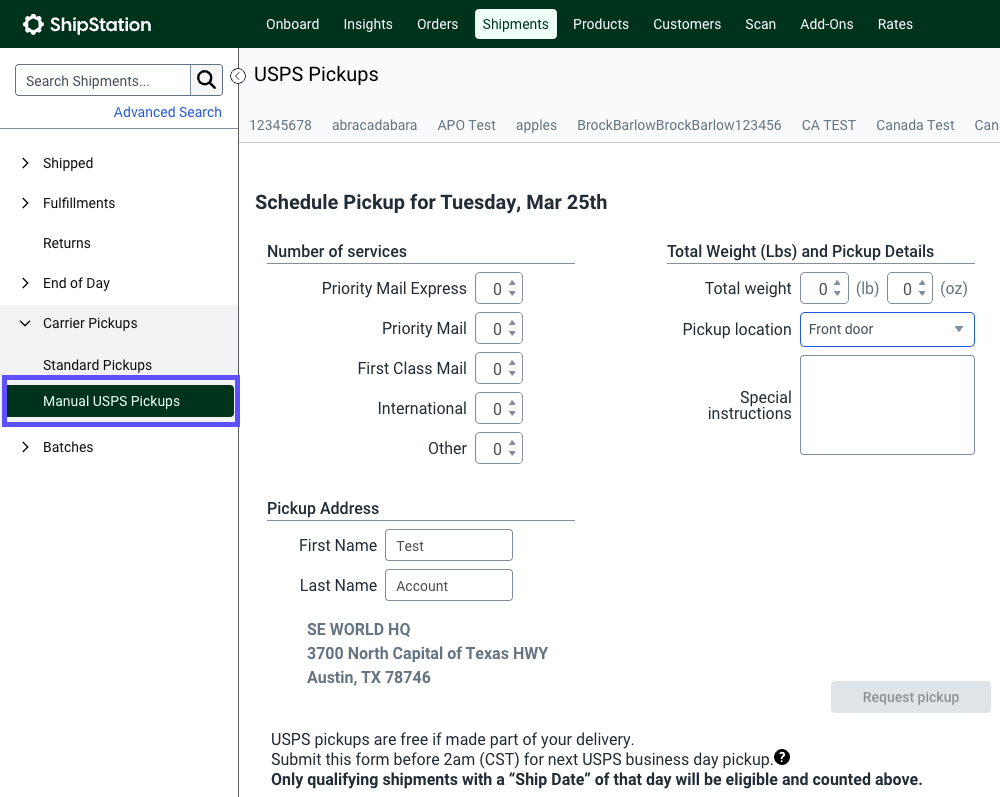
Task: Go to the Rates tab
Action: pyautogui.click(x=895, y=24)
